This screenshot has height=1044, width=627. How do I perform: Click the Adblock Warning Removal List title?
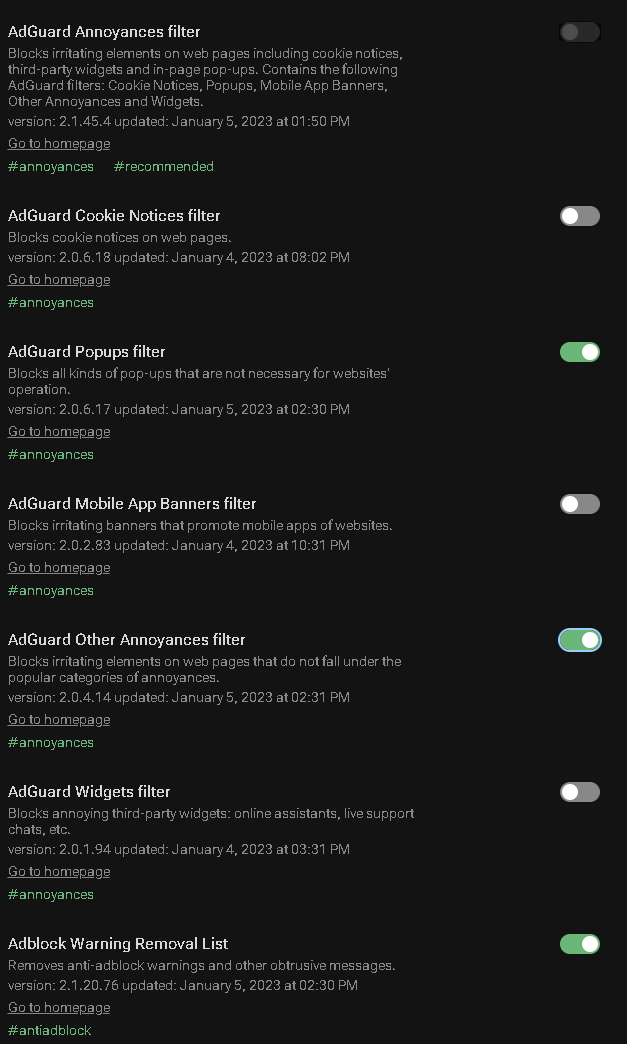tap(117, 943)
